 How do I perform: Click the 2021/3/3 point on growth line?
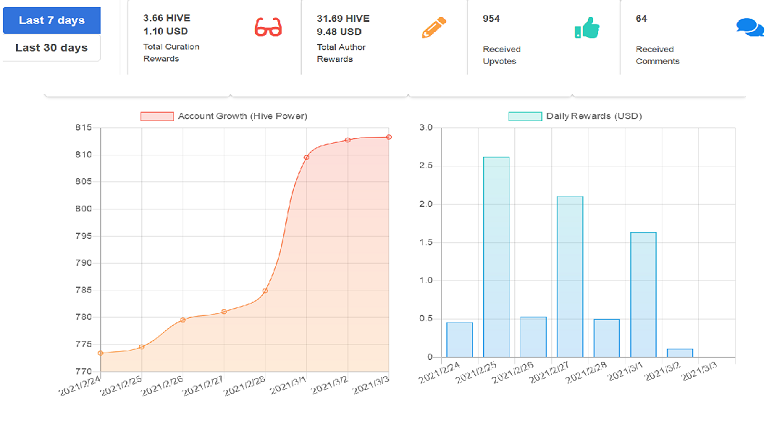(x=389, y=137)
